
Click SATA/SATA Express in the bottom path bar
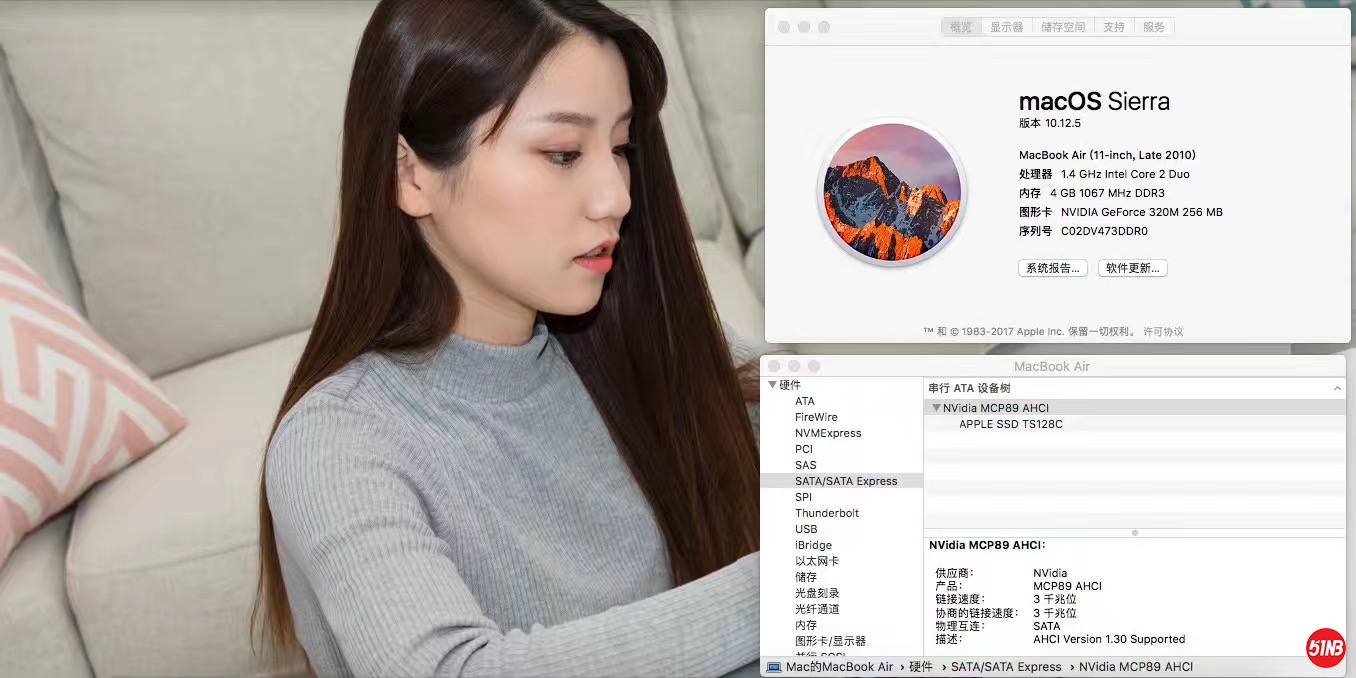click(1005, 667)
